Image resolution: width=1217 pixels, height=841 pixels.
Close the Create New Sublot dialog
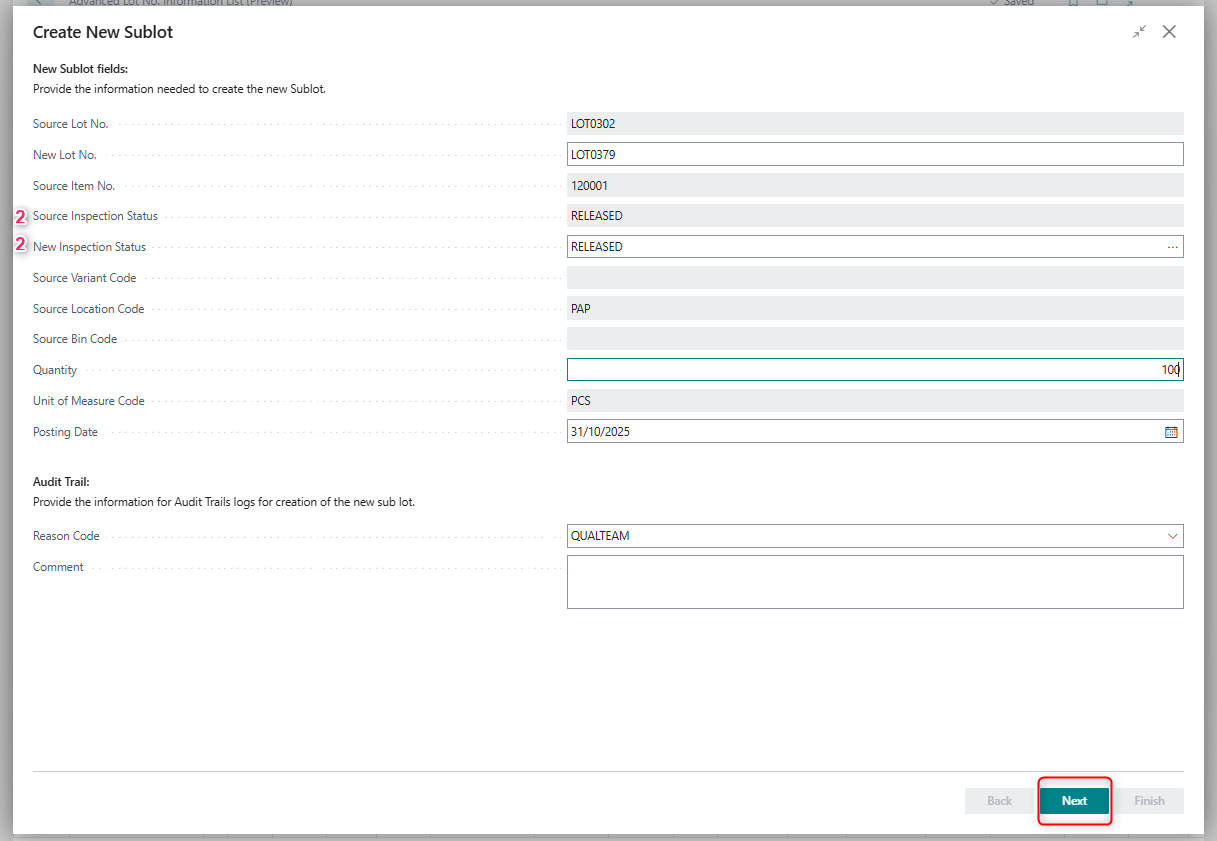click(x=1169, y=32)
